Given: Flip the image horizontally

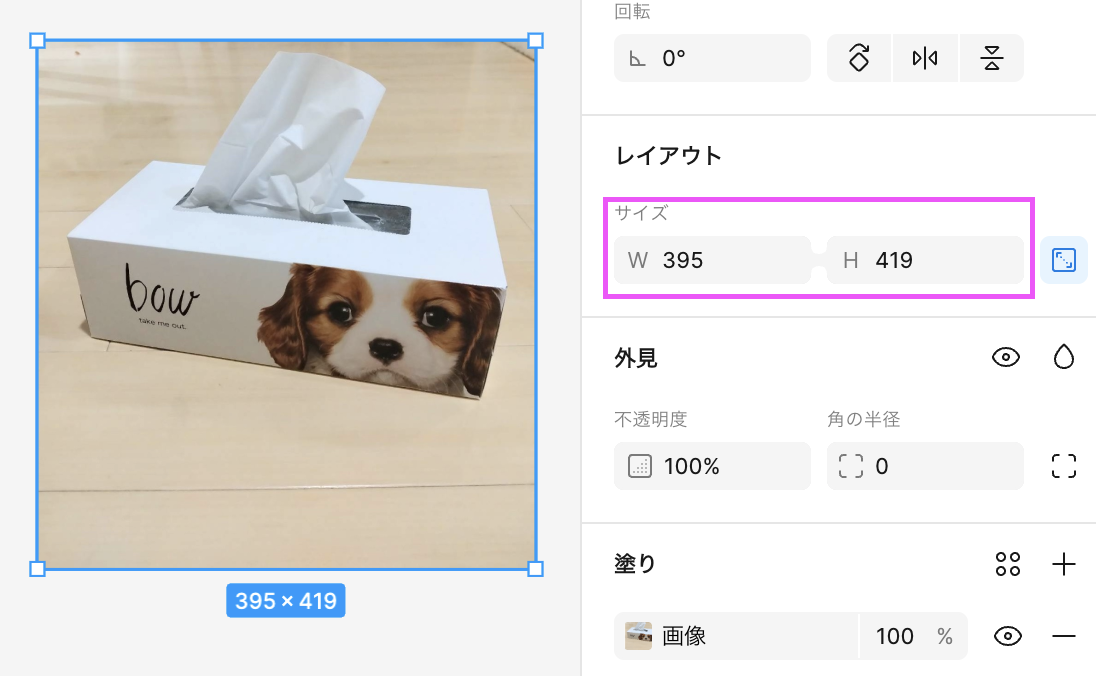Looking at the screenshot, I should (x=925, y=58).
